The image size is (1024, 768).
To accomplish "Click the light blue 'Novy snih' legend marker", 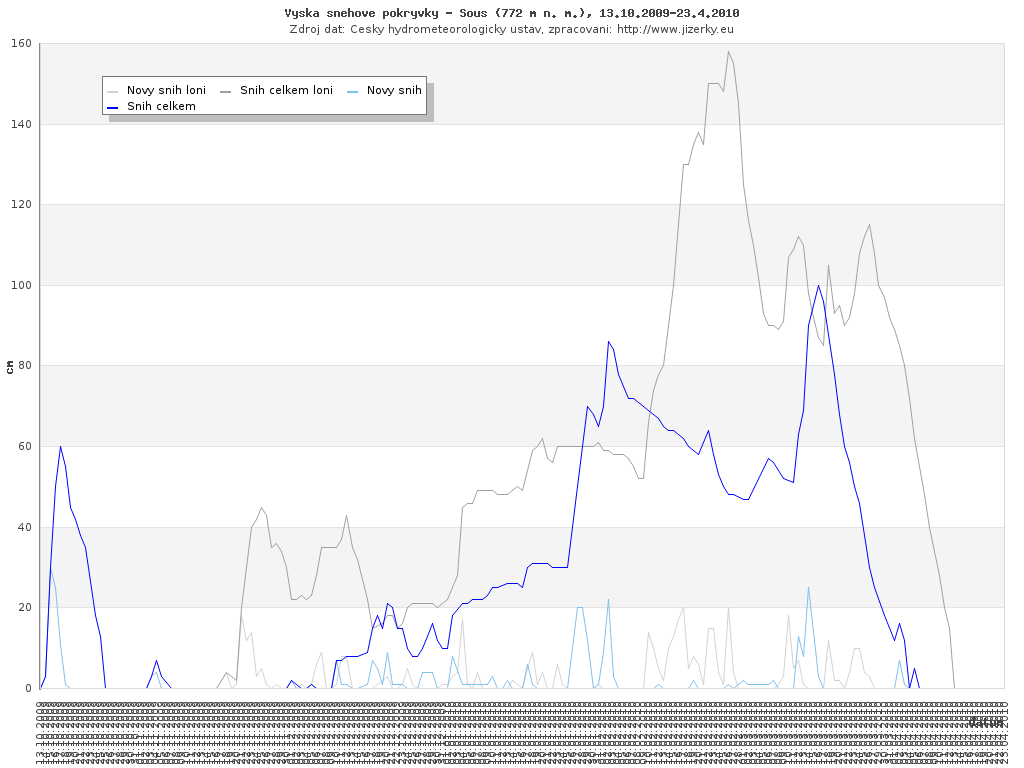I will click(353, 91).
